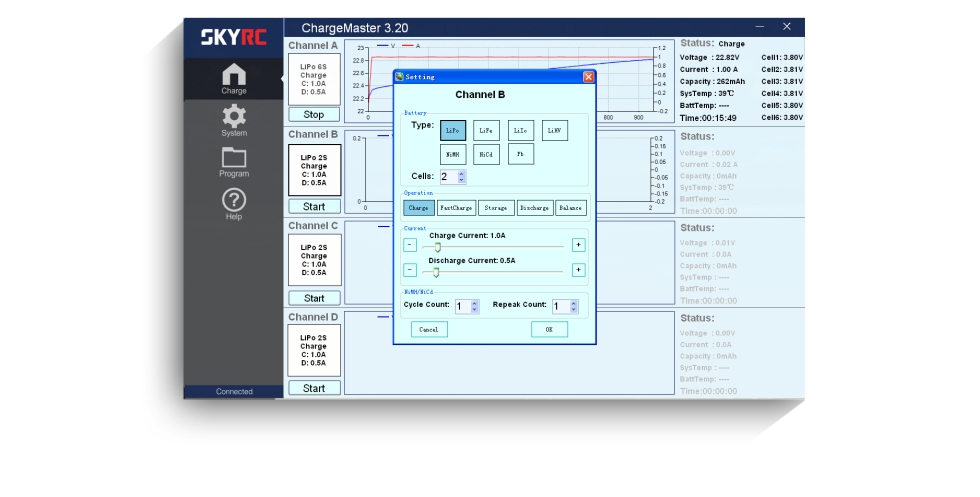Adjust the Repeak Count spinner arrows
The height and width of the screenshot is (497, 980).
click(574, 306)
